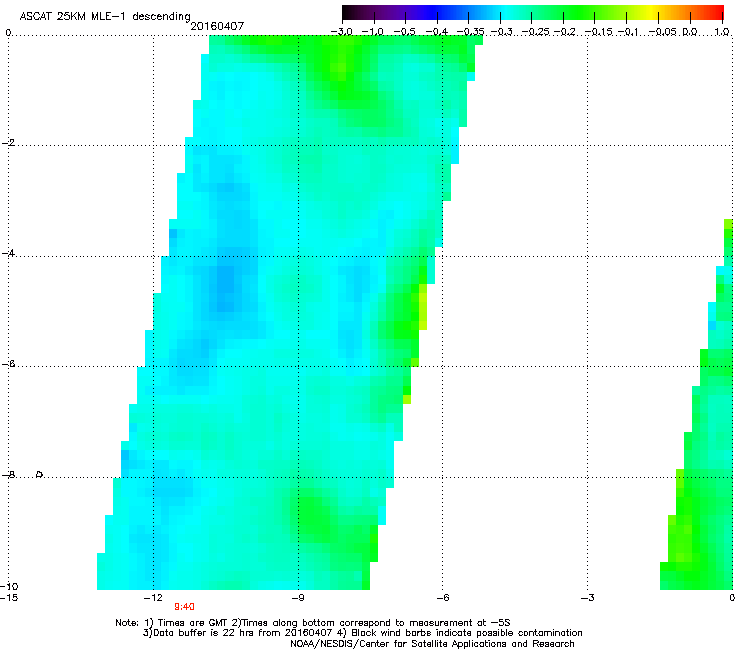Click the note line "3)Data buffer is 22 hrs"
740x650 pixels.
click(x=362, y=633)
